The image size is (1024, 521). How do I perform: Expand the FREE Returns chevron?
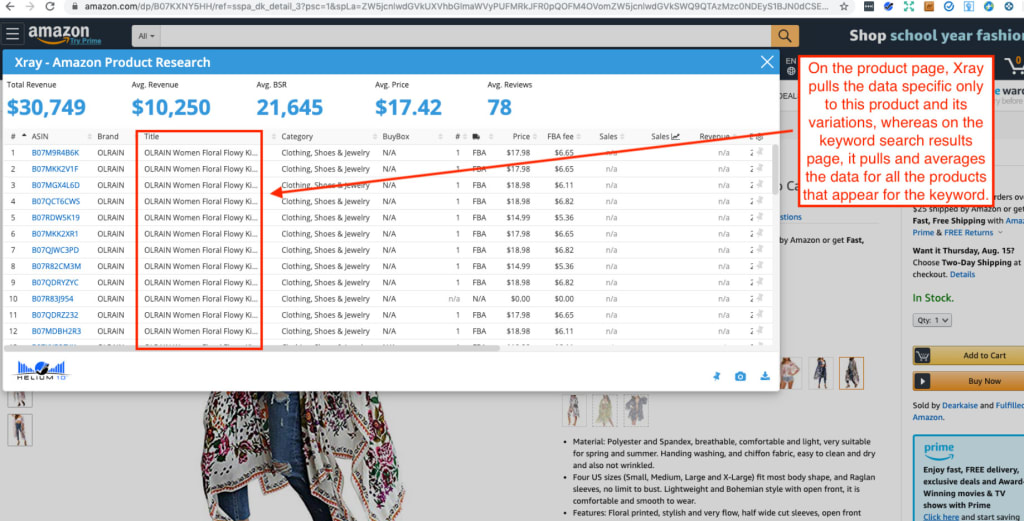tap(1000, 232)
